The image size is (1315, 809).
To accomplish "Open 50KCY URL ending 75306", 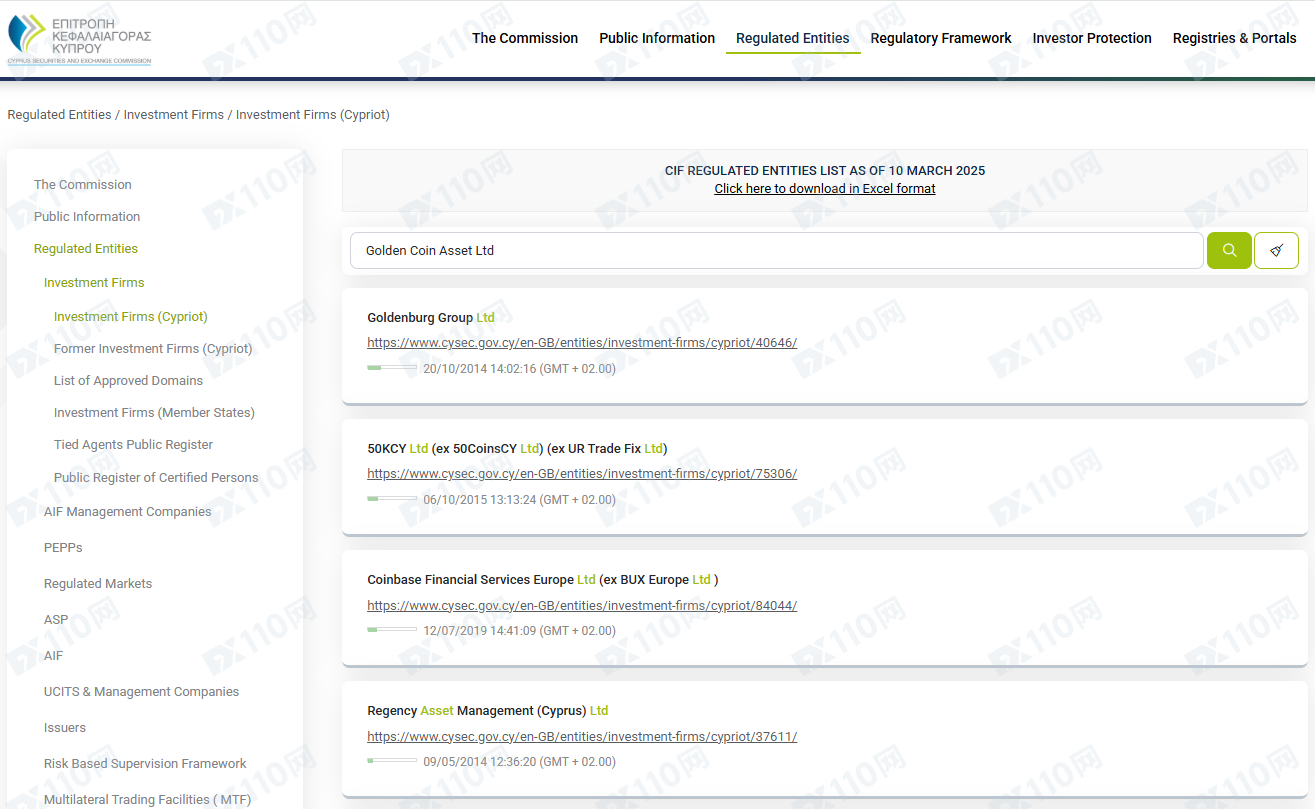I will click(x=582, y=474).
